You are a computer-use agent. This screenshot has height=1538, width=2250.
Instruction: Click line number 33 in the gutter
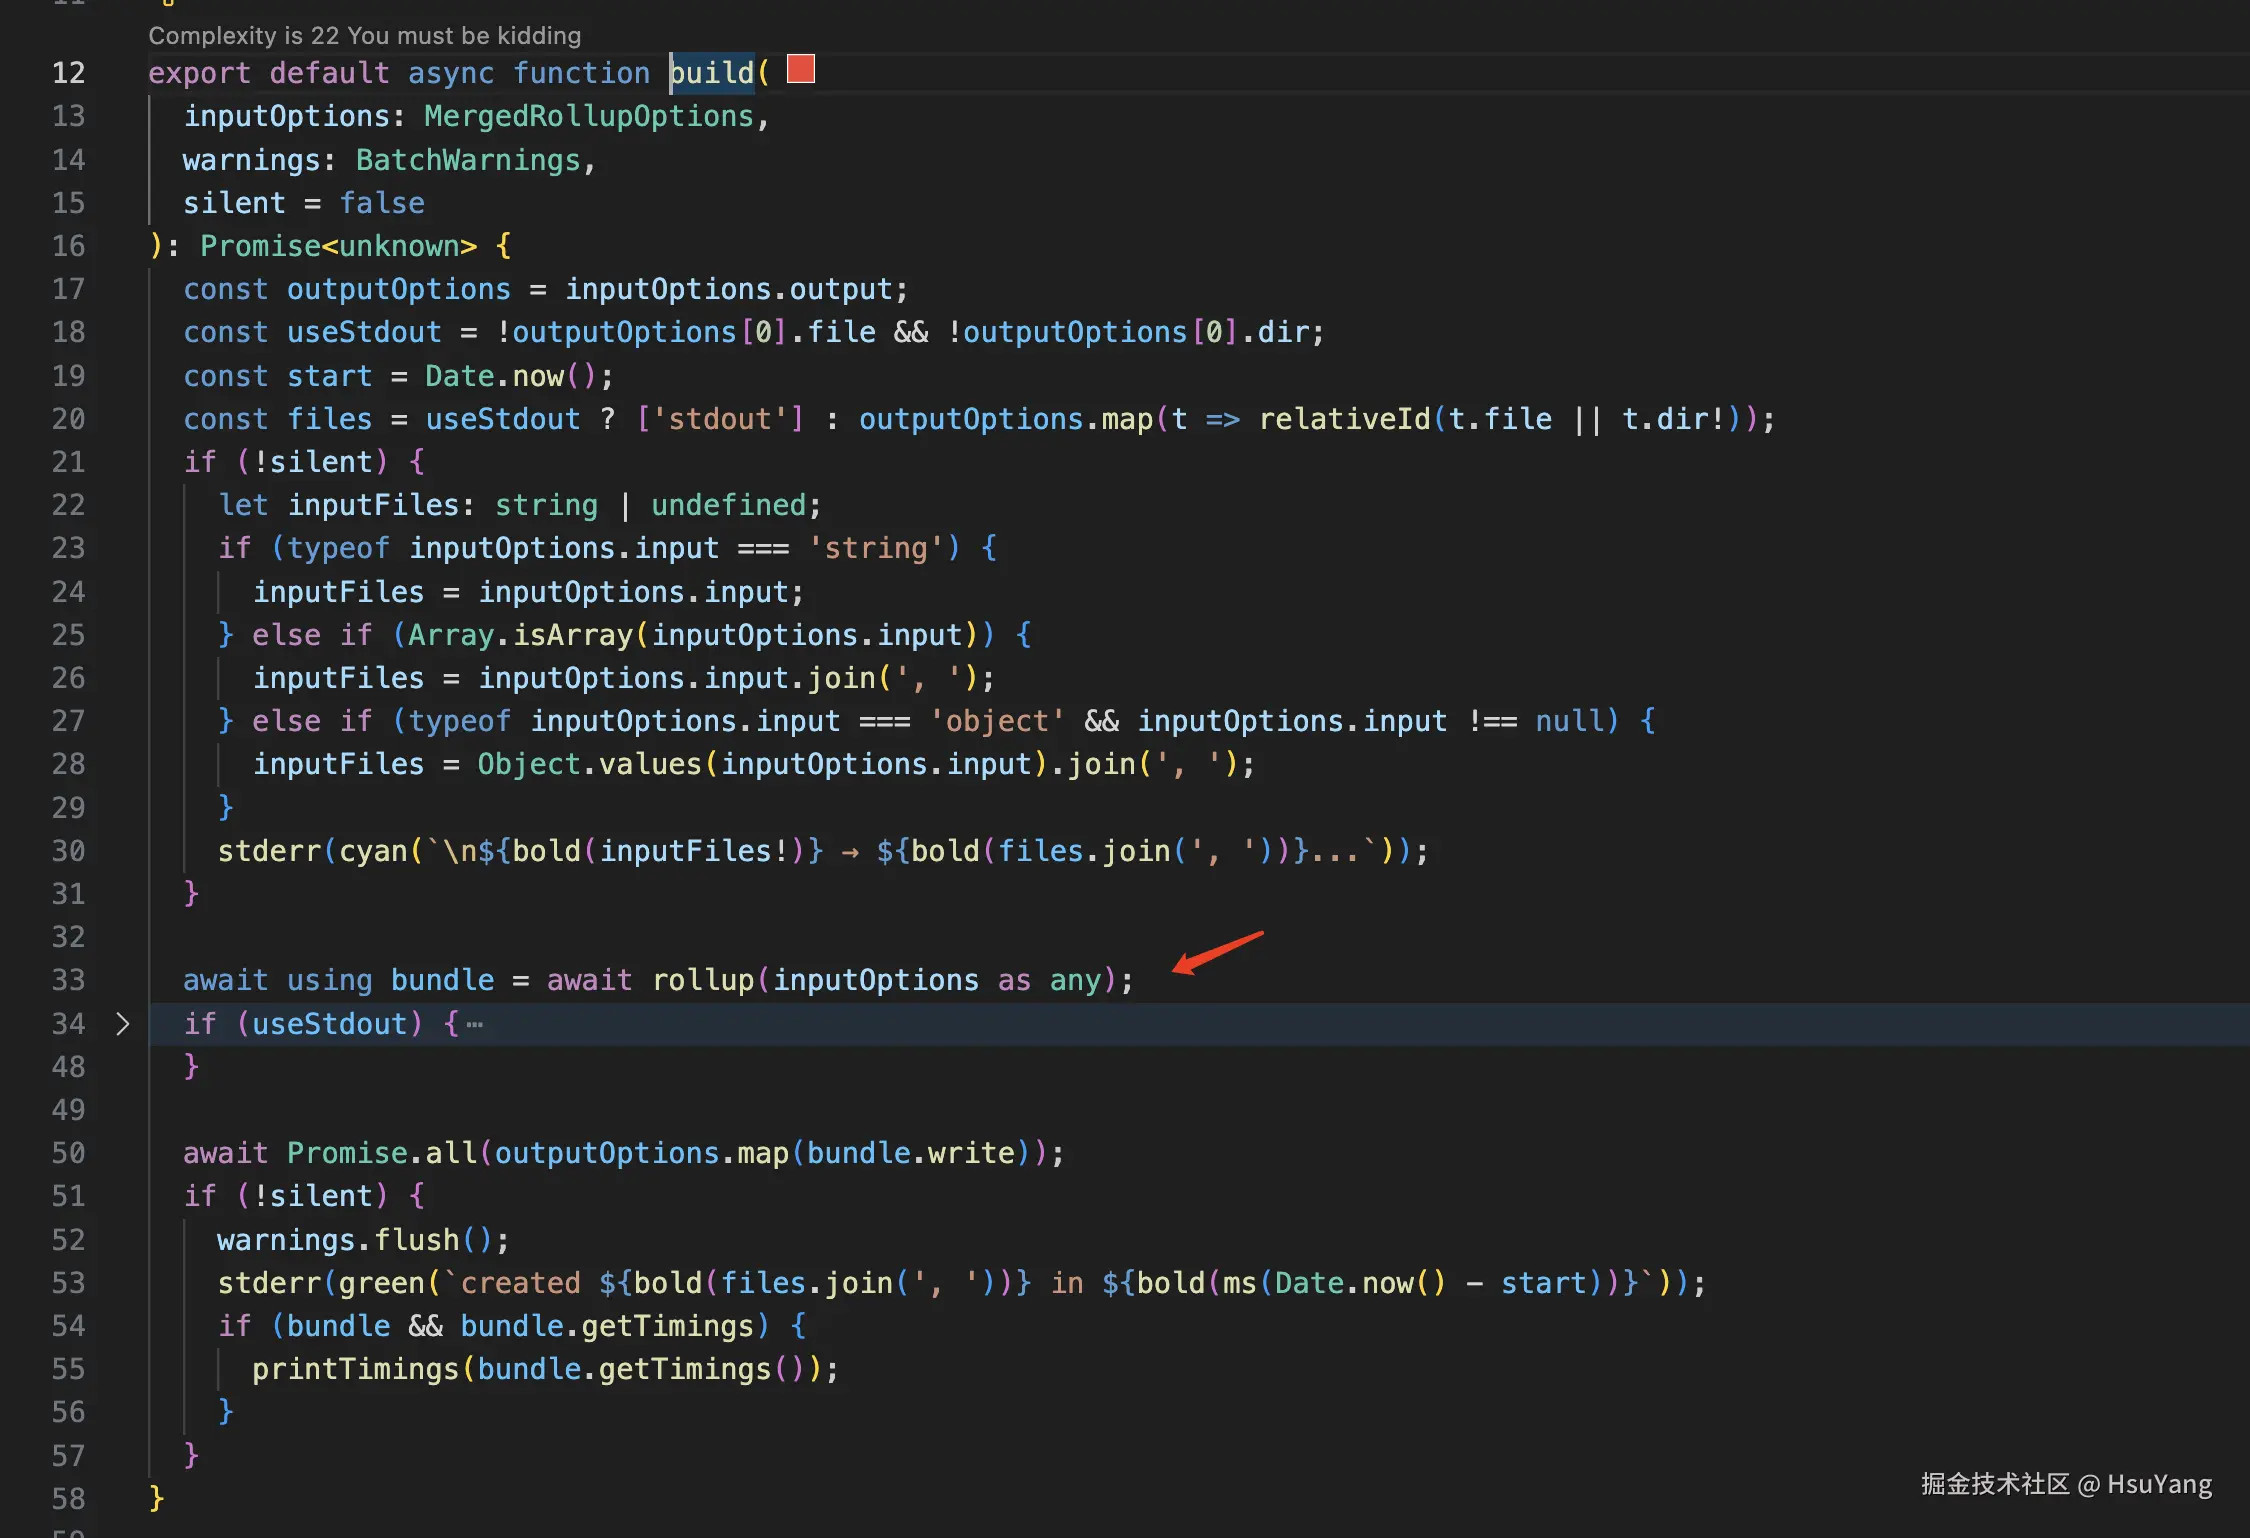(x=68, y=980)
